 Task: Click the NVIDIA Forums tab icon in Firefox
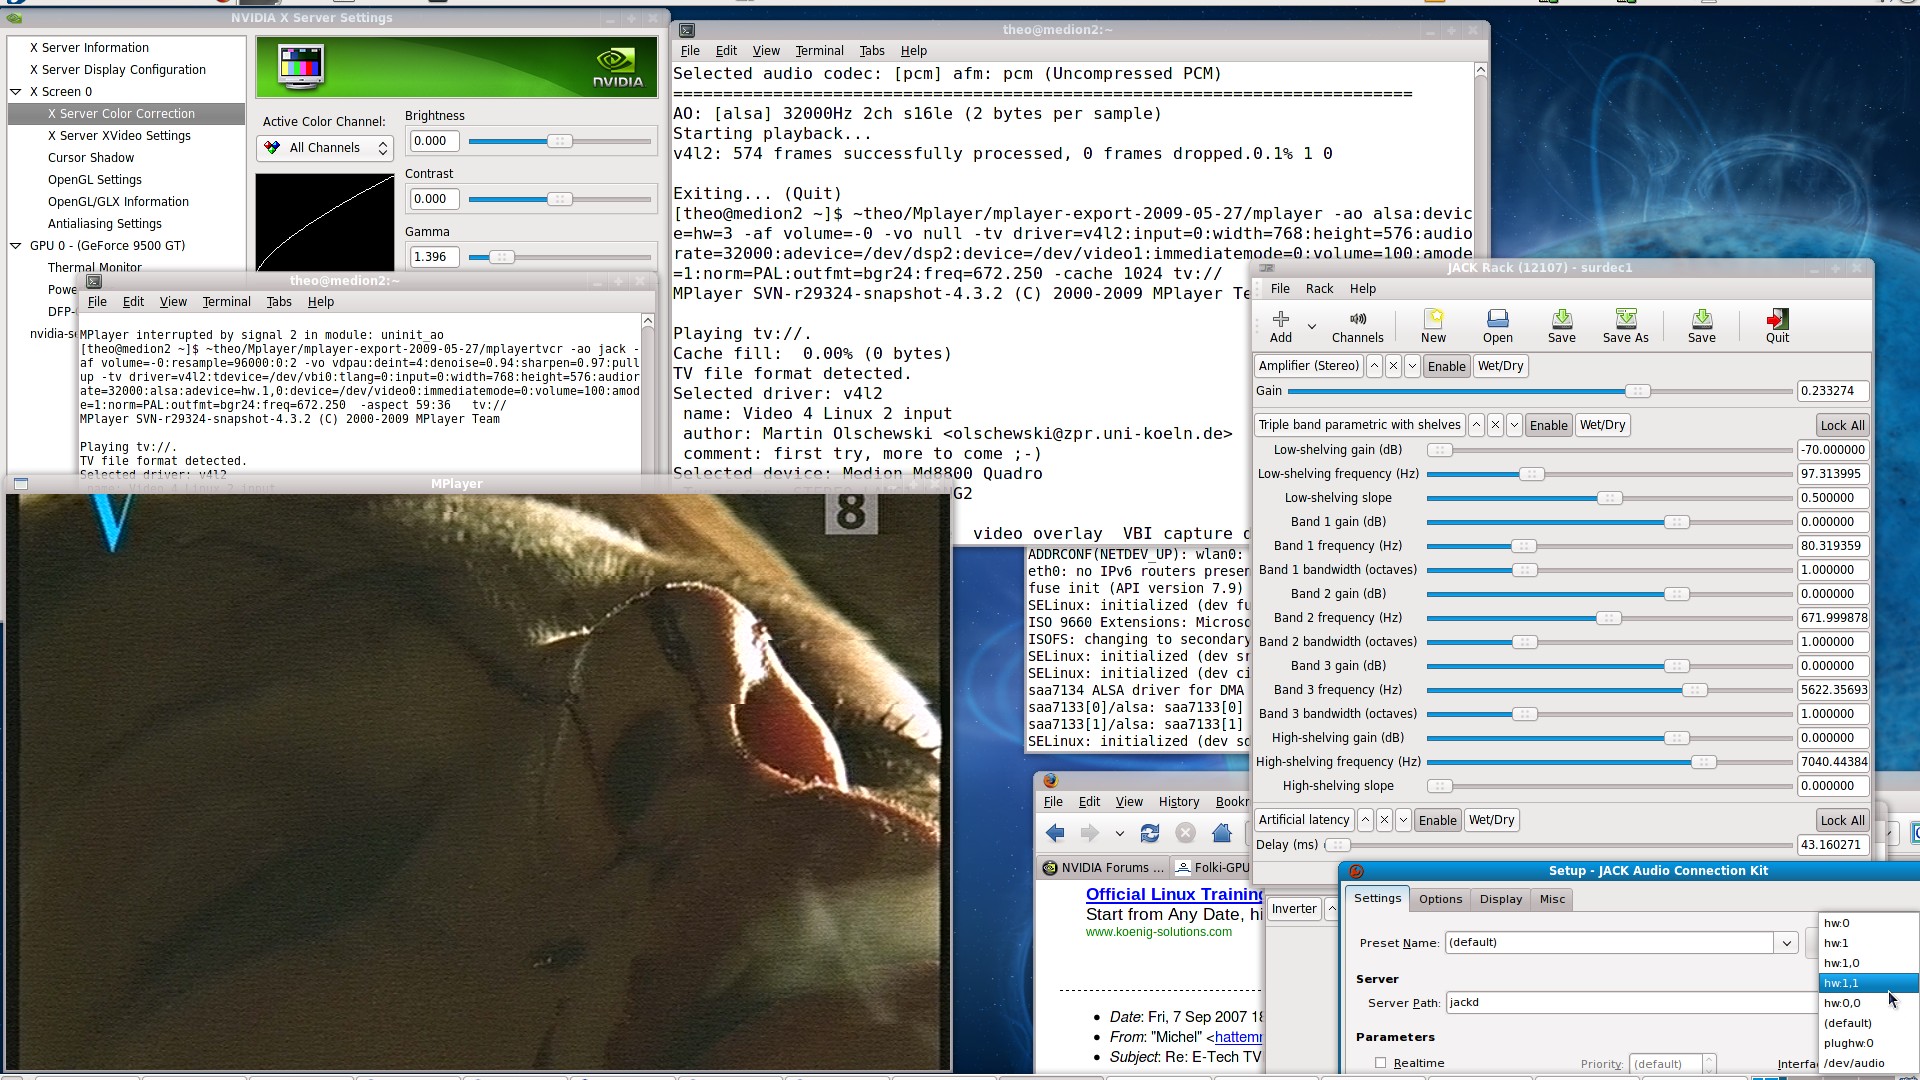[x=1050, y=868]
